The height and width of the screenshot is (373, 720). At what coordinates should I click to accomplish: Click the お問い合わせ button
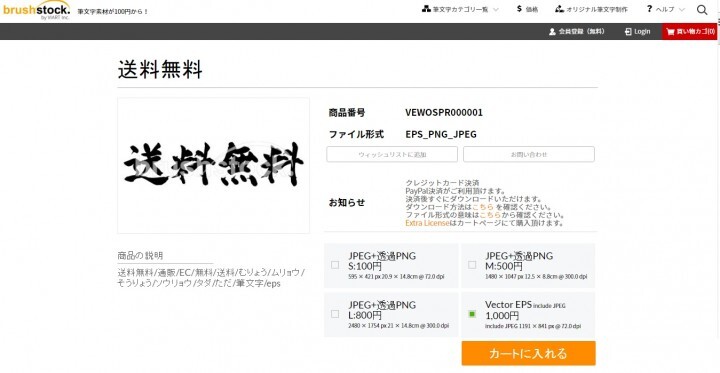(x=529, y=154)
